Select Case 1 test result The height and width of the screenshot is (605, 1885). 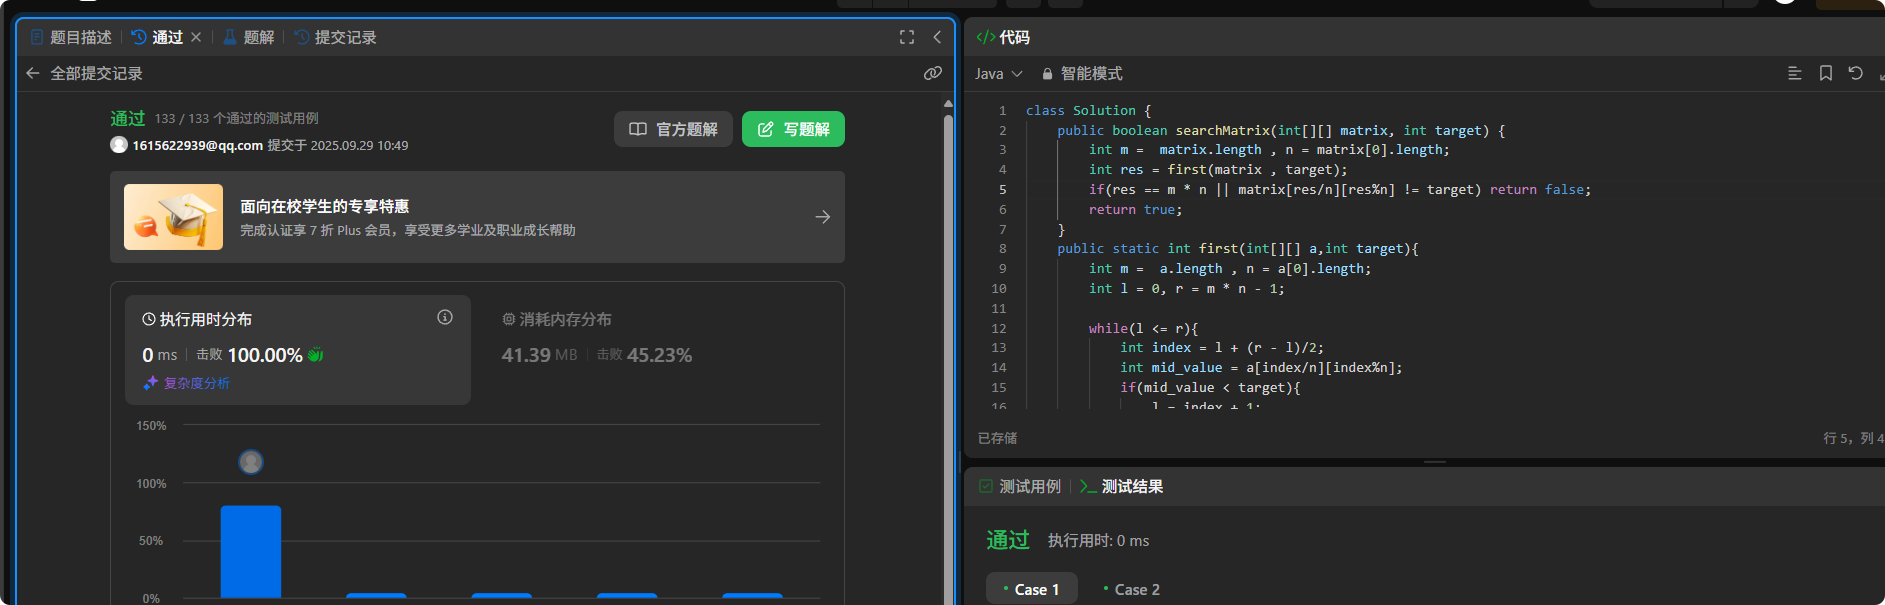pyautogui.click(x=1031, y=589)
